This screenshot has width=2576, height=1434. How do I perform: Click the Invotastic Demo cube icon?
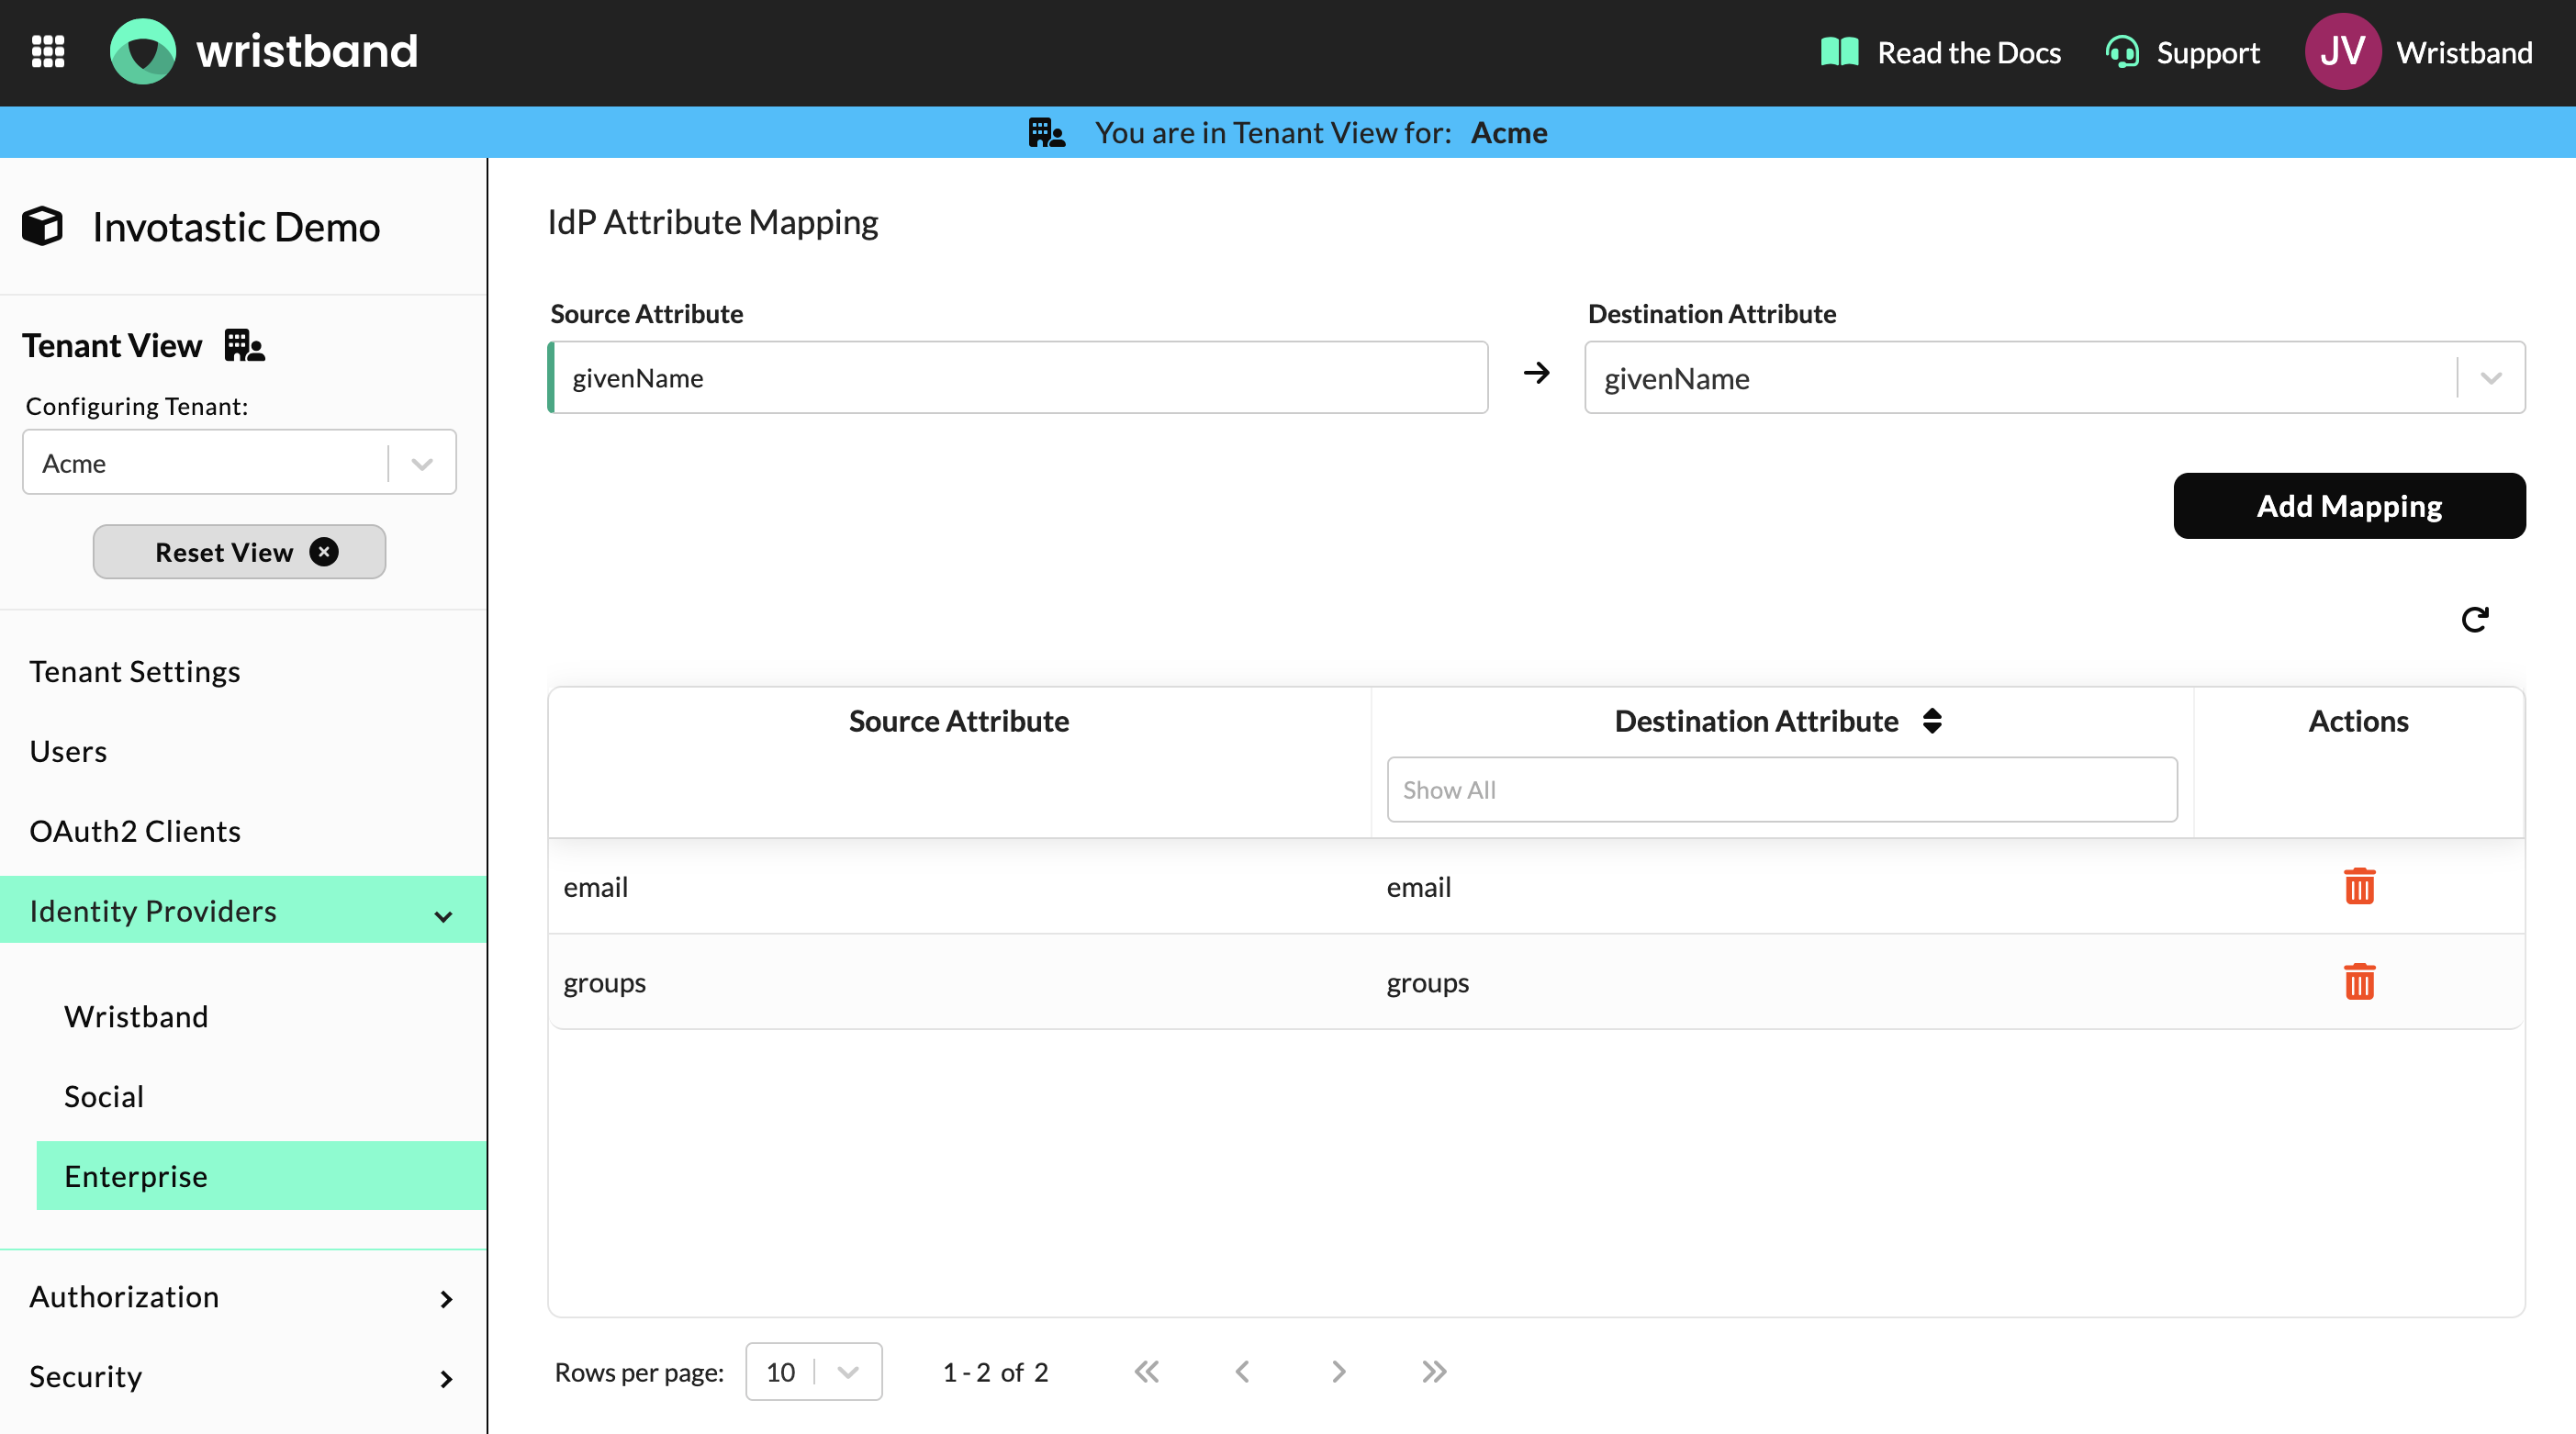(42, 226)
